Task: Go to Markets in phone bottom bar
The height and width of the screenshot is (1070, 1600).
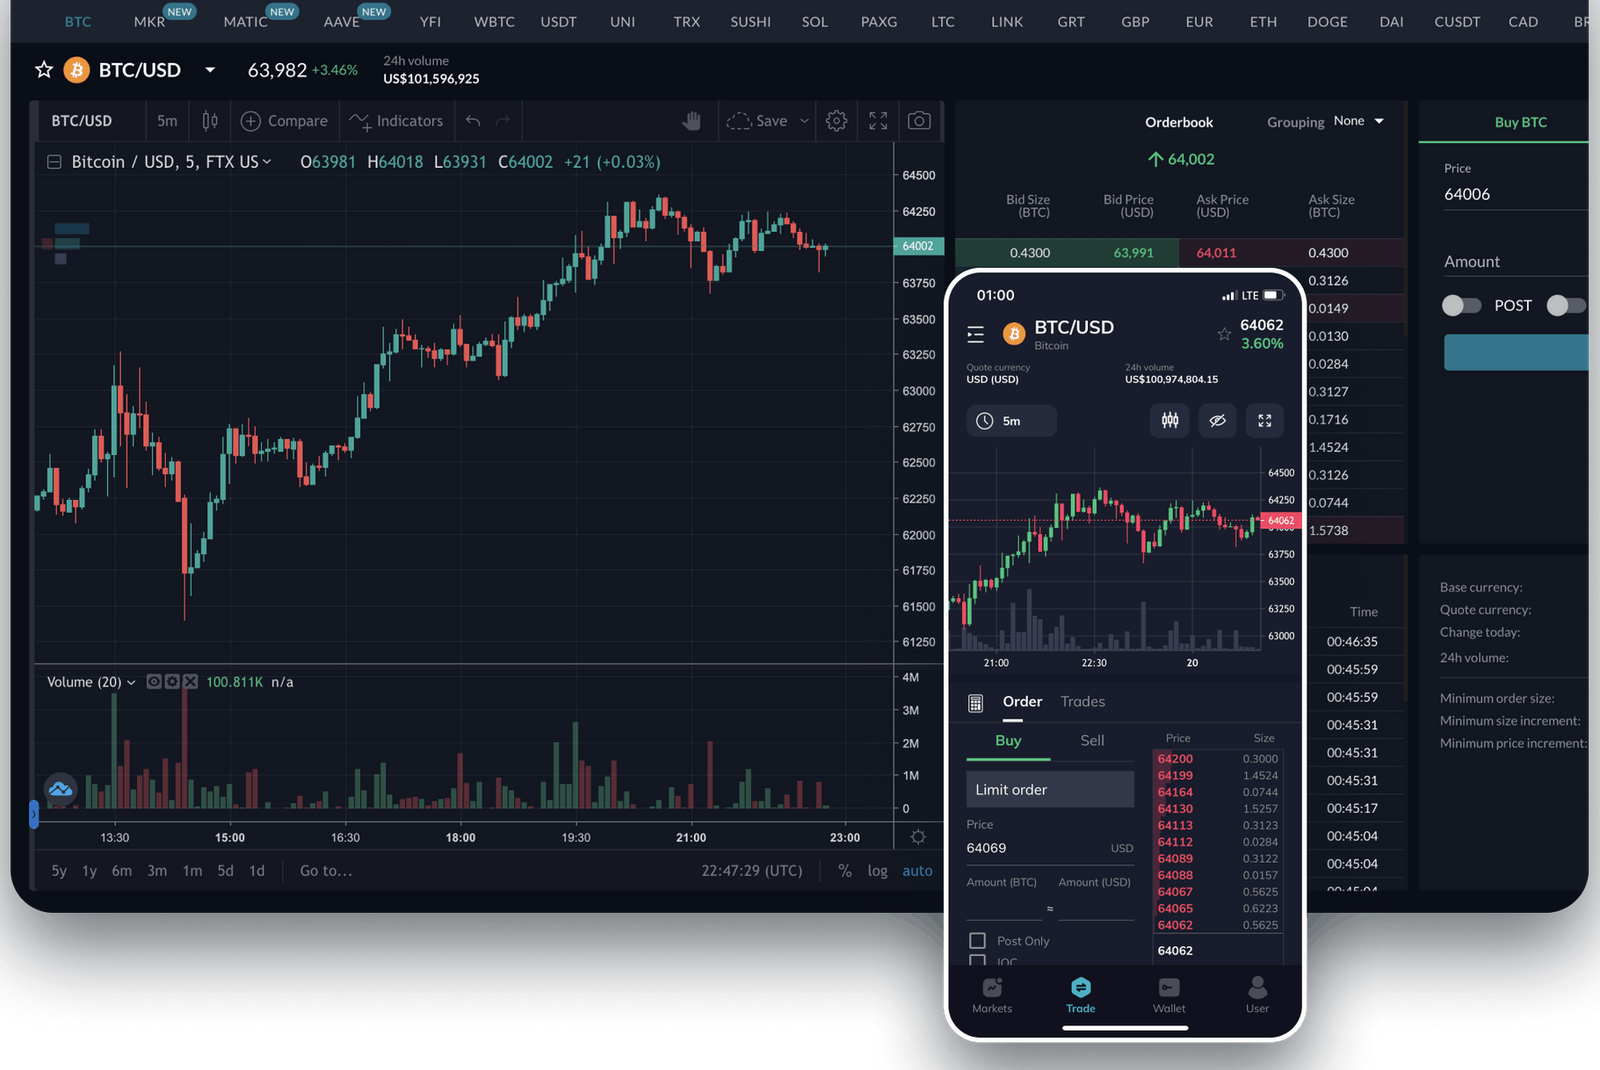Action: [x=992, y=995]
